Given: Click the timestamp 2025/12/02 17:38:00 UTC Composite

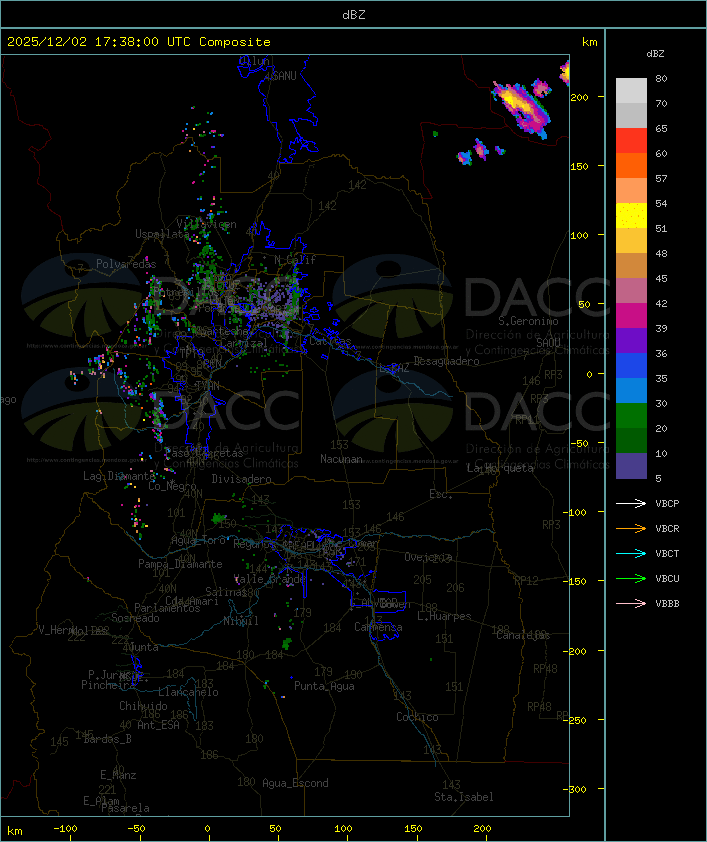Looking at the screenshot, I should (139, 41).
